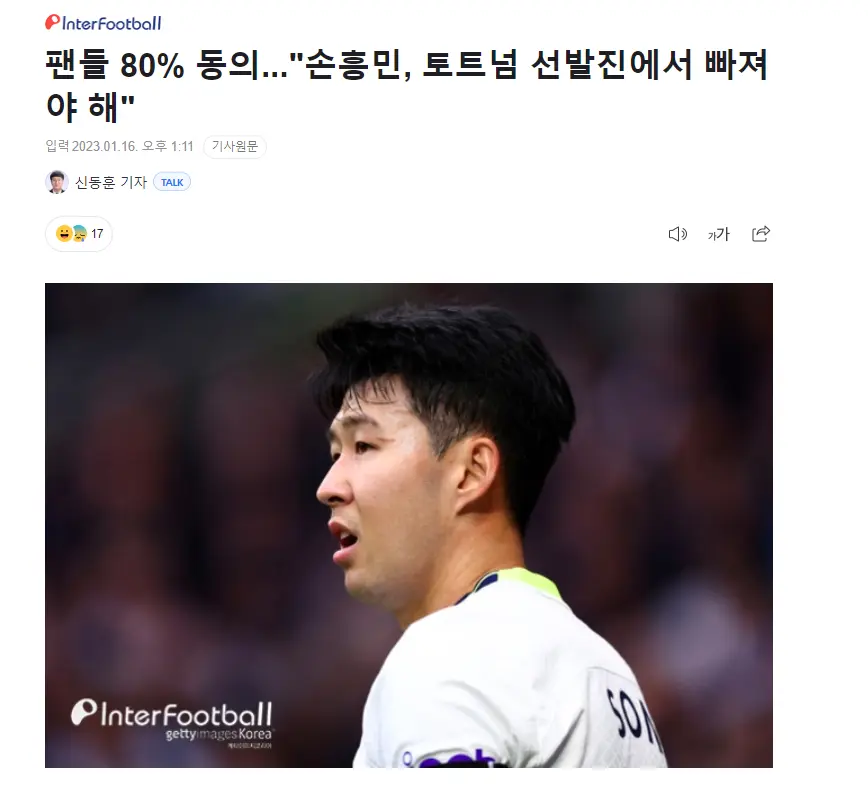Open reporter 신동훈 기자 profile link
868x792 pixels.
pos(111,182)
